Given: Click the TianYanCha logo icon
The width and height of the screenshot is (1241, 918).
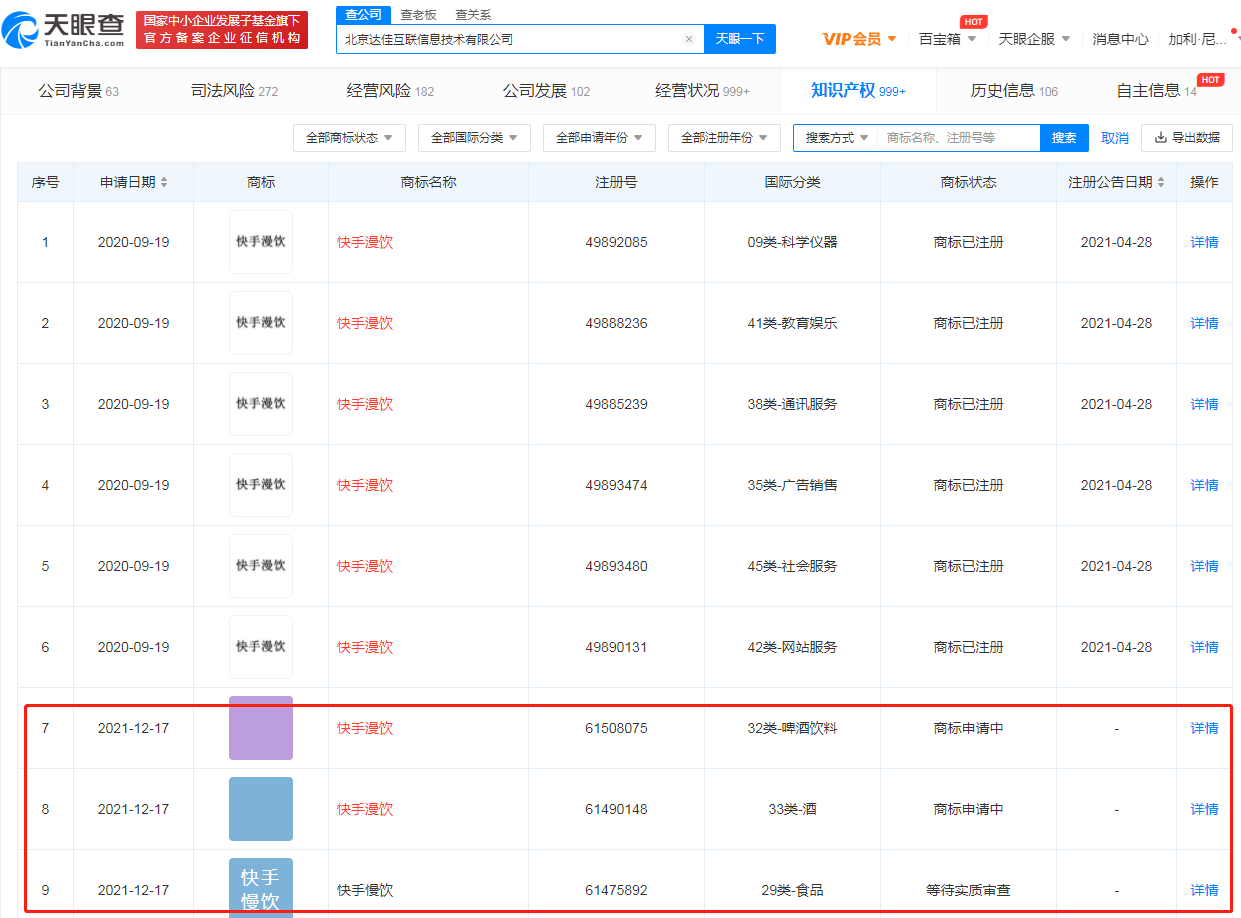Looking at the screenshot, I should [20, 31].
